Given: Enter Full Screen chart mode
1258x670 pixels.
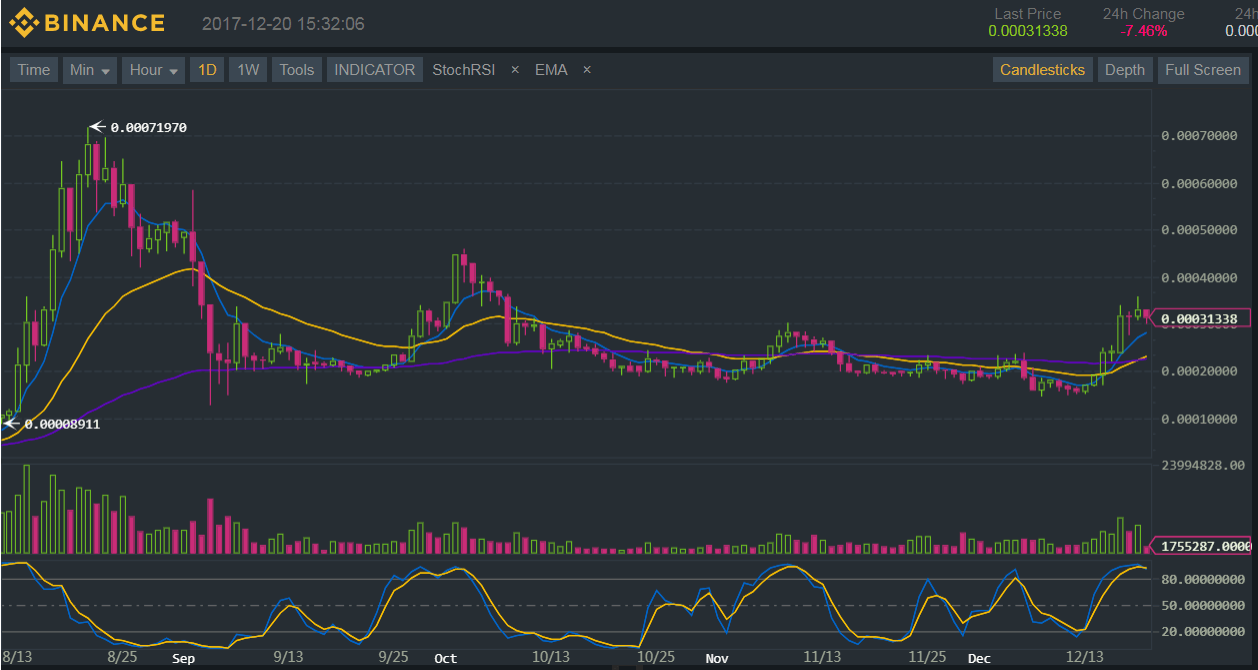Looking at the screenshot, I should pyautogui.click(x=1202, y=70).
